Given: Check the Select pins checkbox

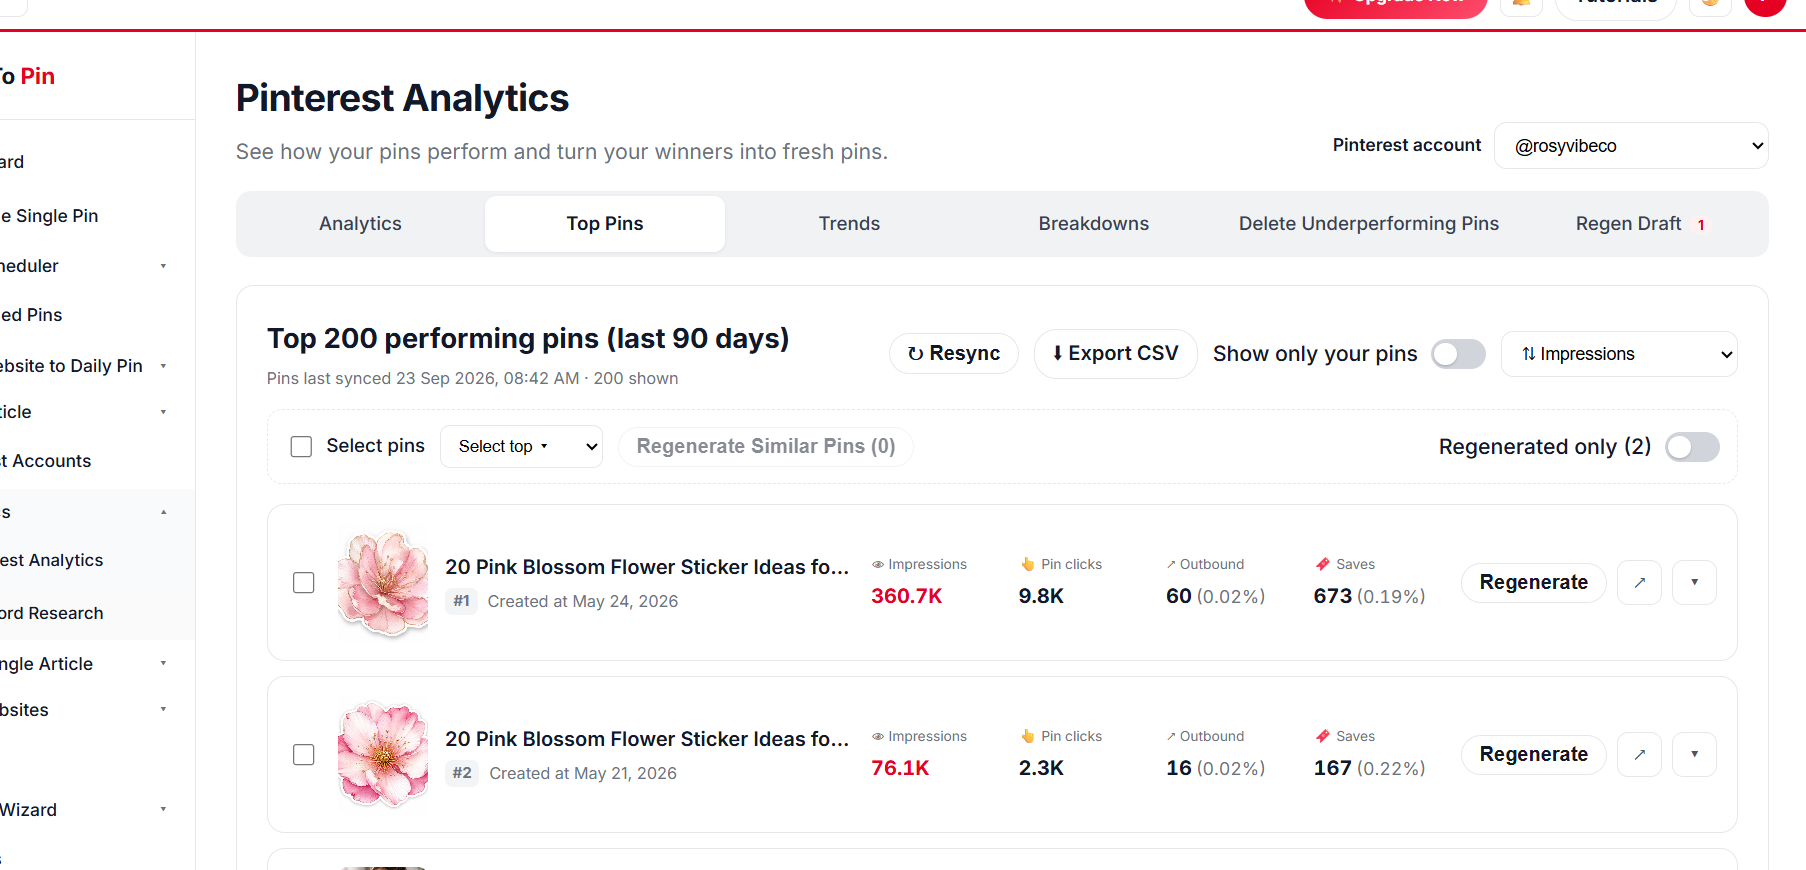Looking at the screenshot, I should [x=301, y=447].
